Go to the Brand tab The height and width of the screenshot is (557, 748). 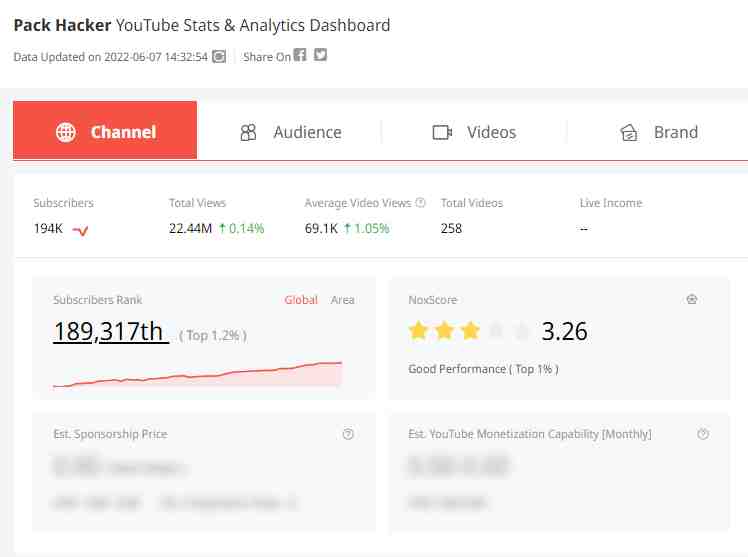tap(659, 132)
